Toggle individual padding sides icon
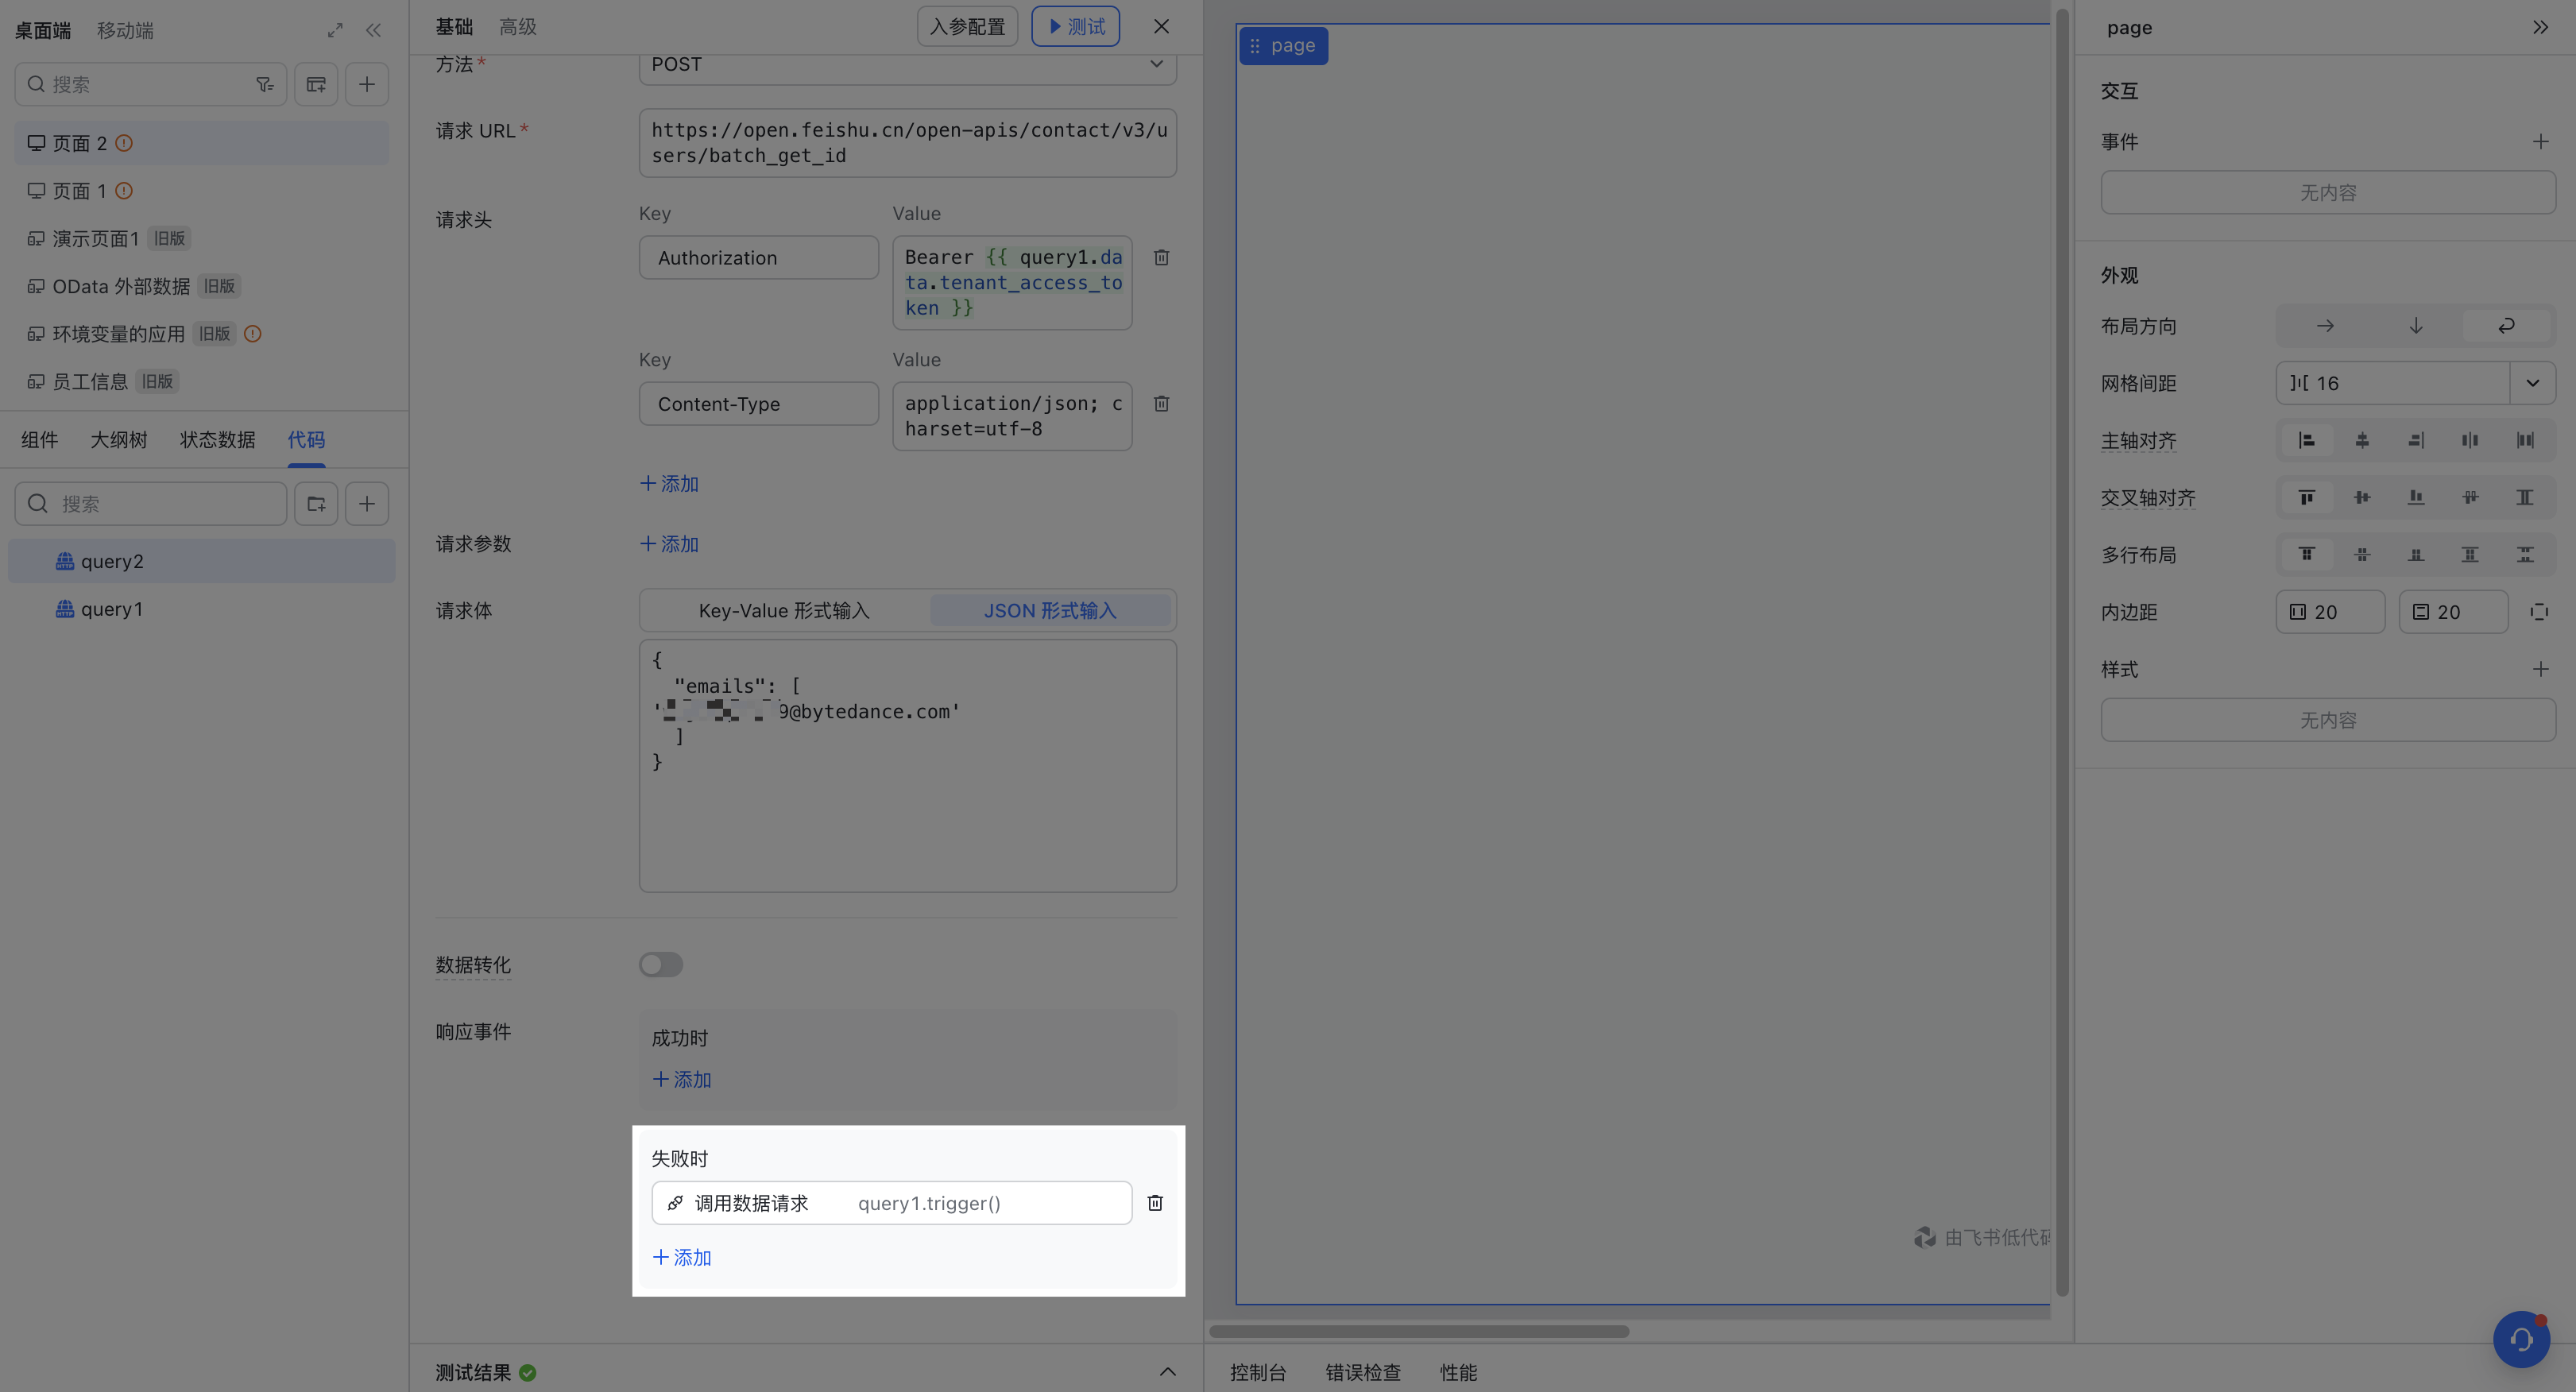Screen dimensions: 2576x1392 pos(2539,612)
